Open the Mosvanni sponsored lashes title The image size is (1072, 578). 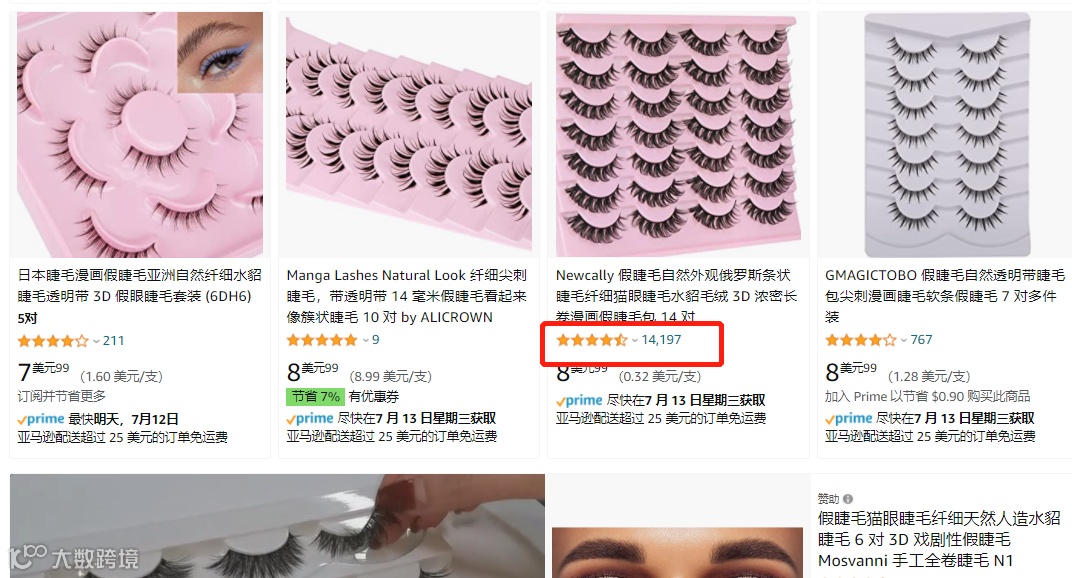click(939, 540)
